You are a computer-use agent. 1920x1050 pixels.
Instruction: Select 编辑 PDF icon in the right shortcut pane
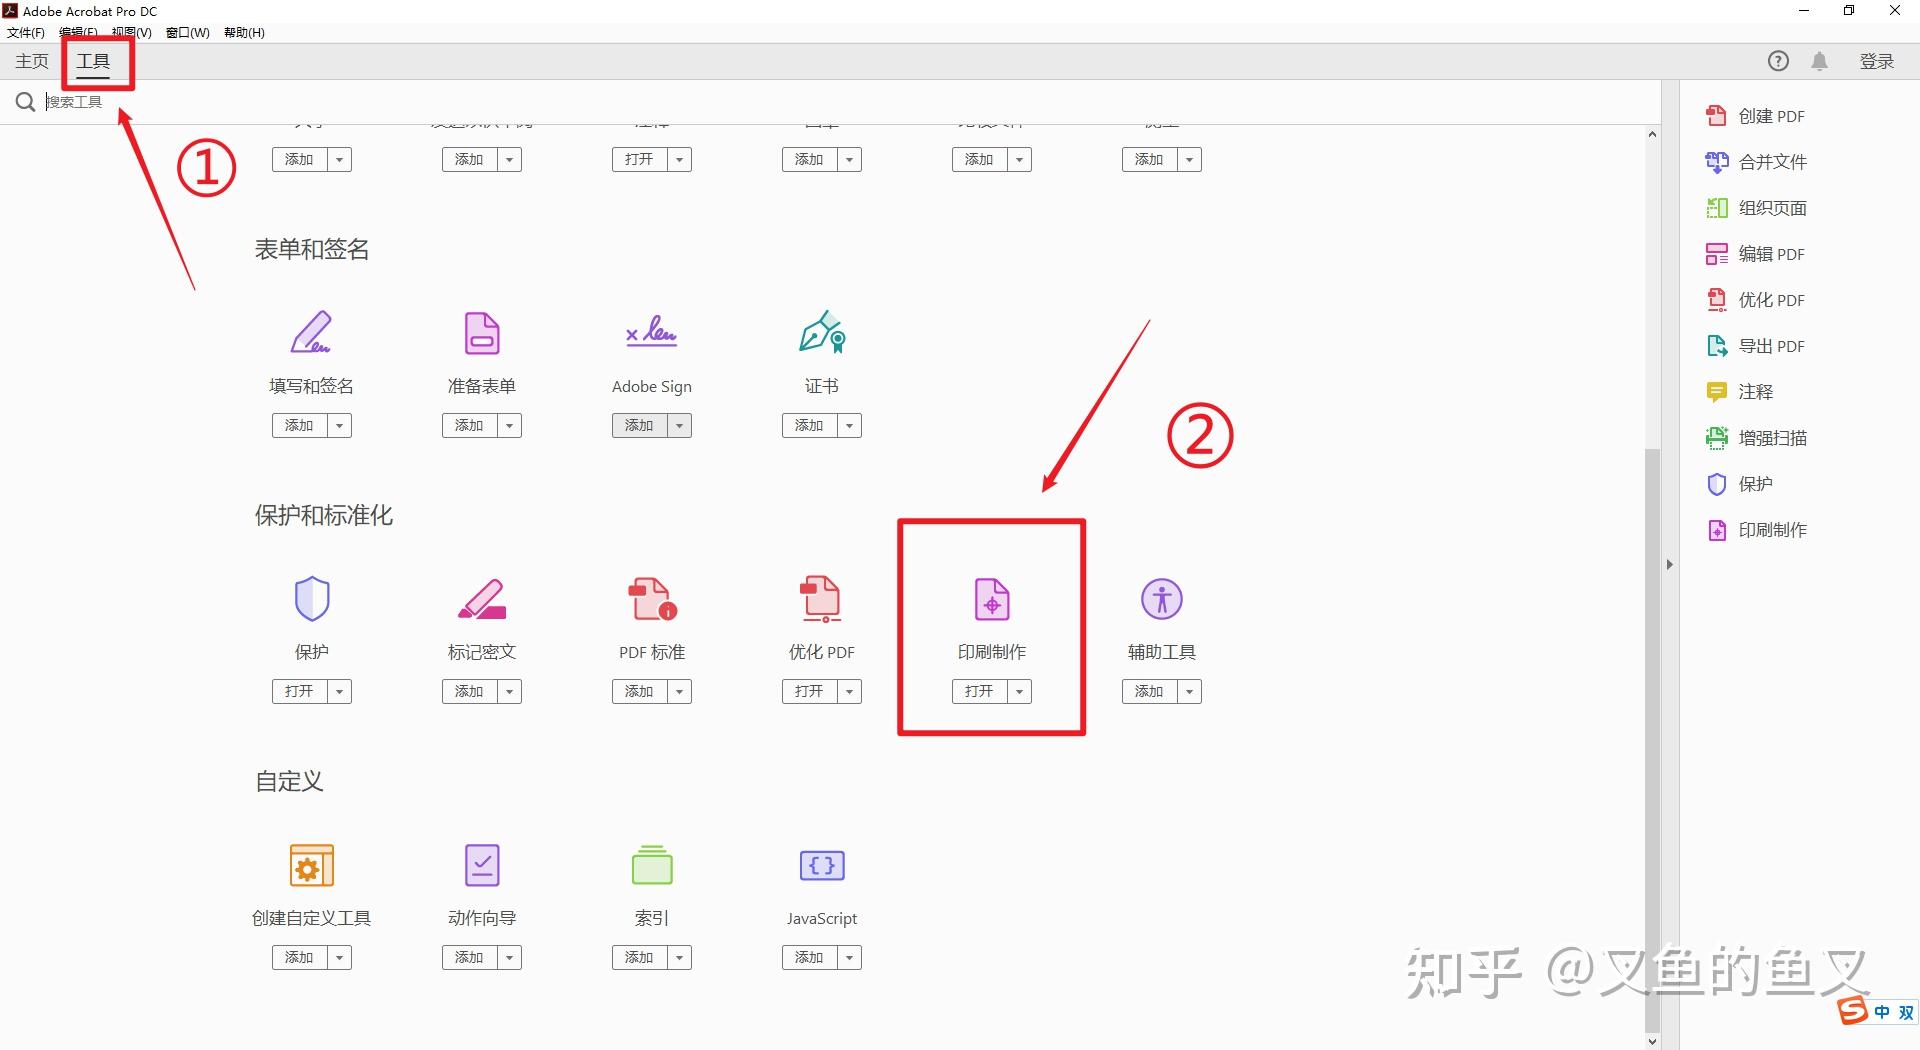pos(1716,254)
